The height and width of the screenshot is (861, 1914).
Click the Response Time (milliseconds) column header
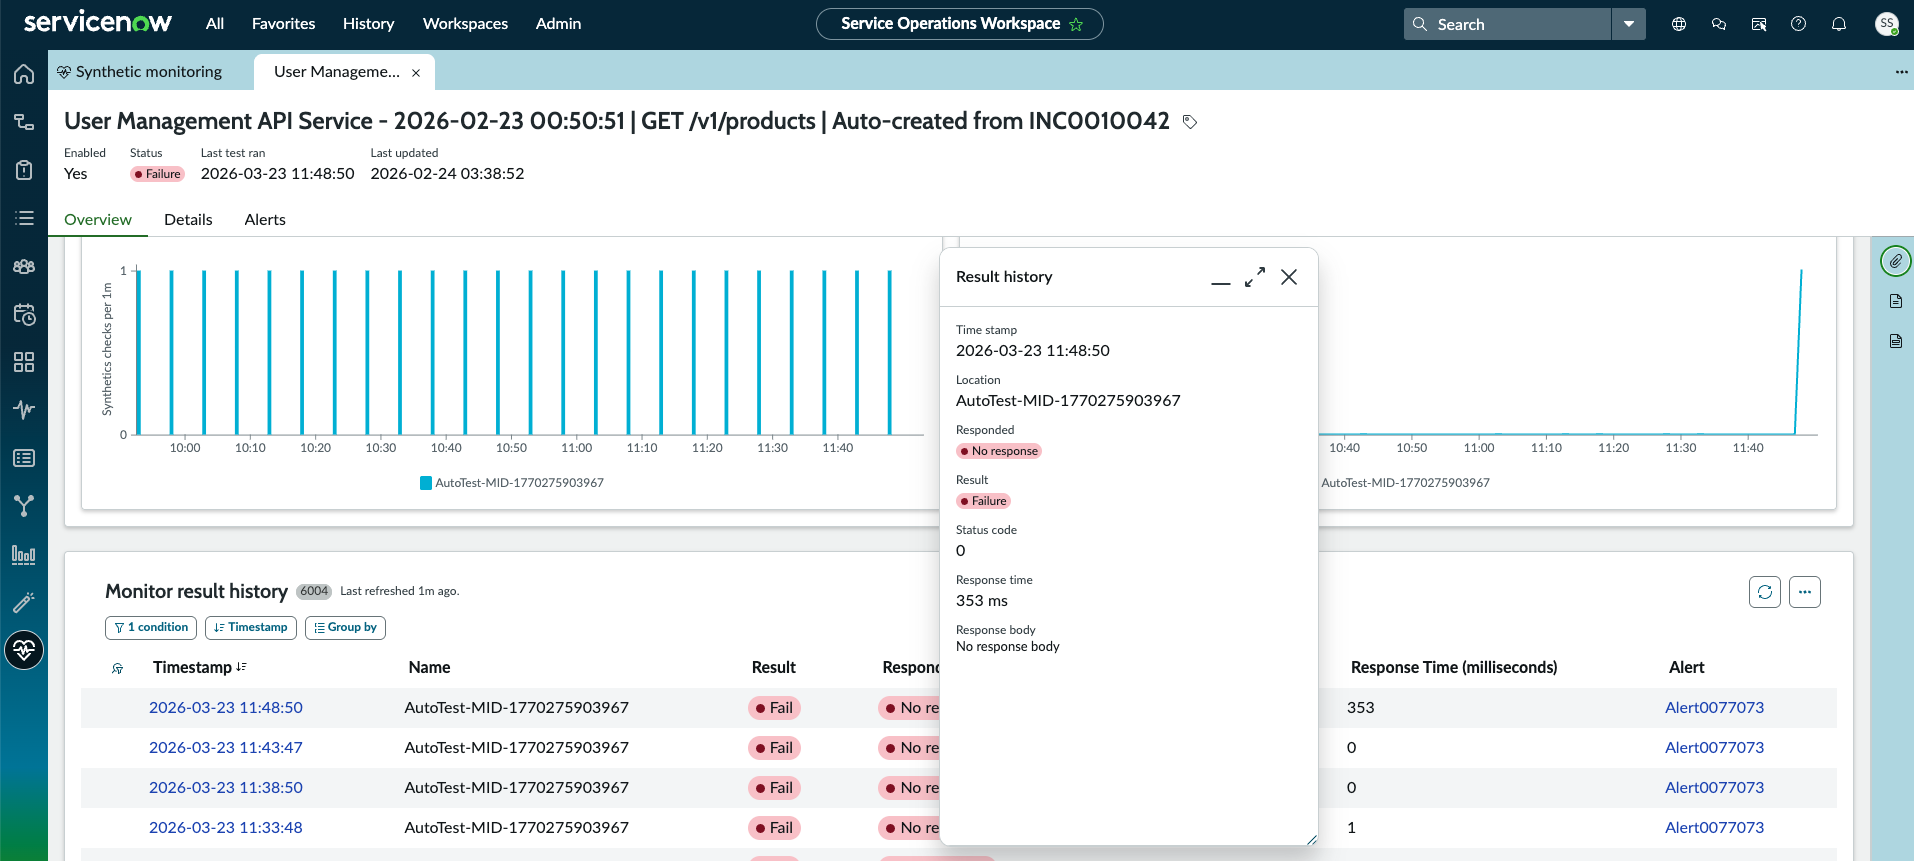[x=1454, y=668]
